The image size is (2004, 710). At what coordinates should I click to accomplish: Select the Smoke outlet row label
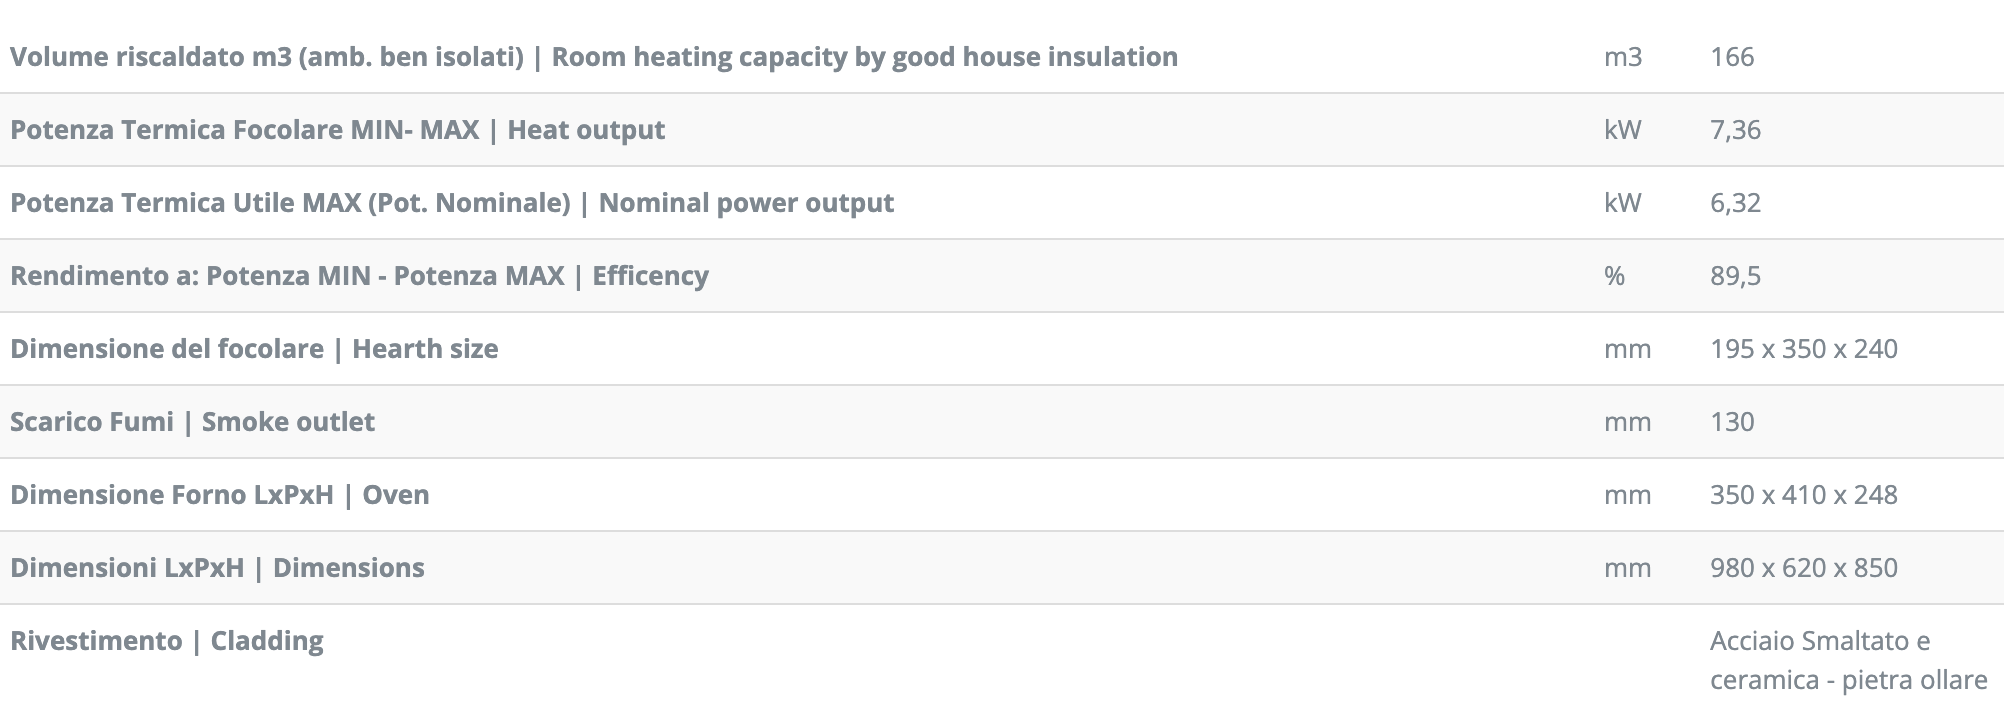192,422
